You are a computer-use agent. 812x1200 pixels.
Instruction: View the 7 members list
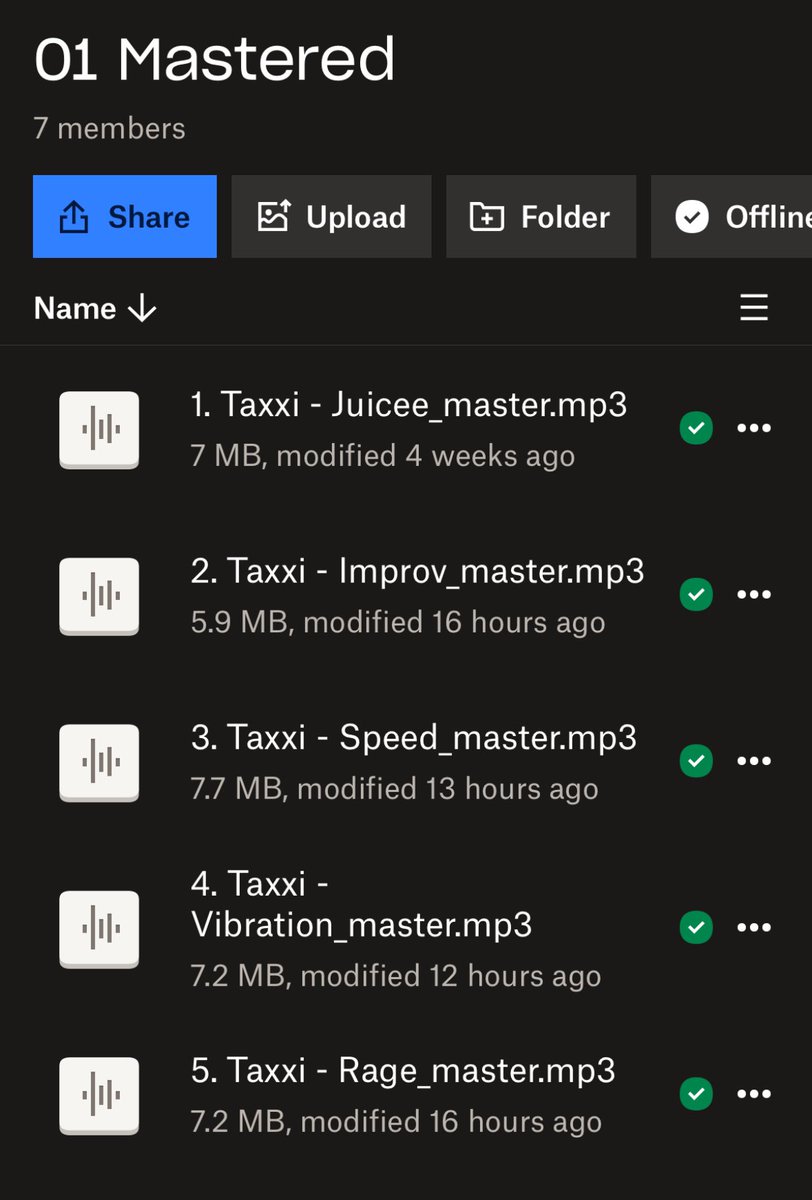coord(110,129)
